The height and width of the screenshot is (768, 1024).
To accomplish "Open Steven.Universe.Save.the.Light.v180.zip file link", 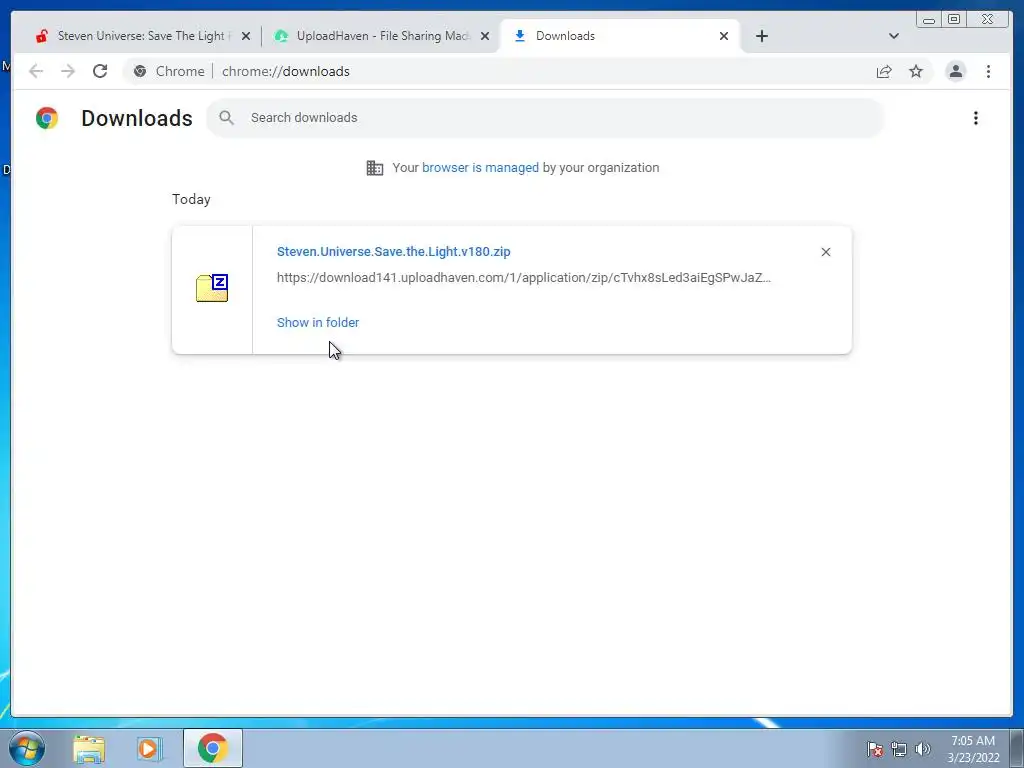I will coord(394,251).
